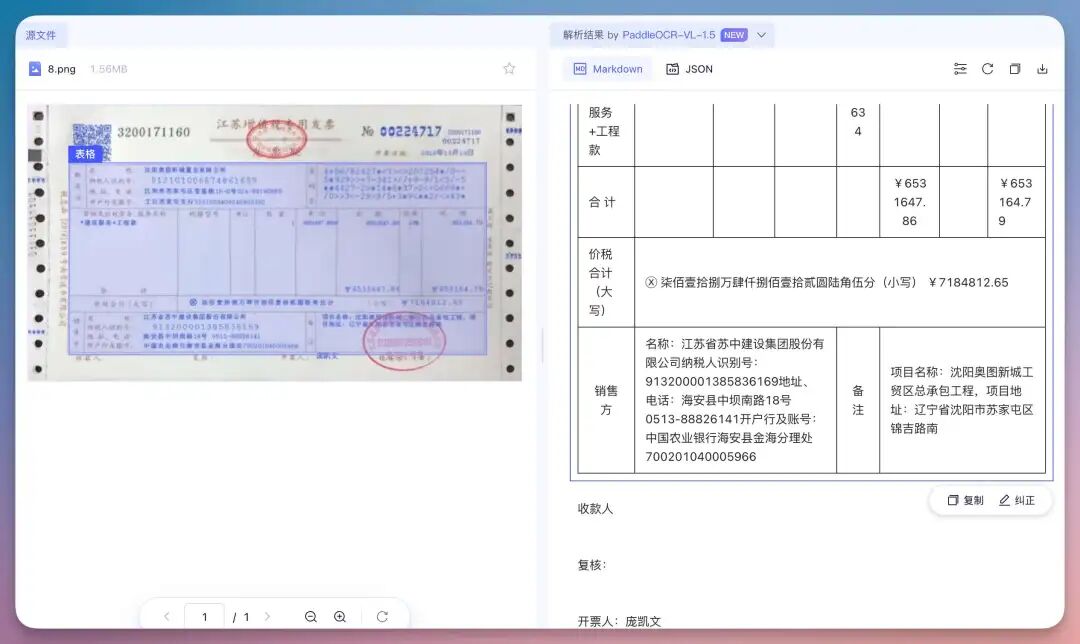1080x644 pixels.
Task: Select the 源文件 source file tab
Action: click(x=41, y=34)
